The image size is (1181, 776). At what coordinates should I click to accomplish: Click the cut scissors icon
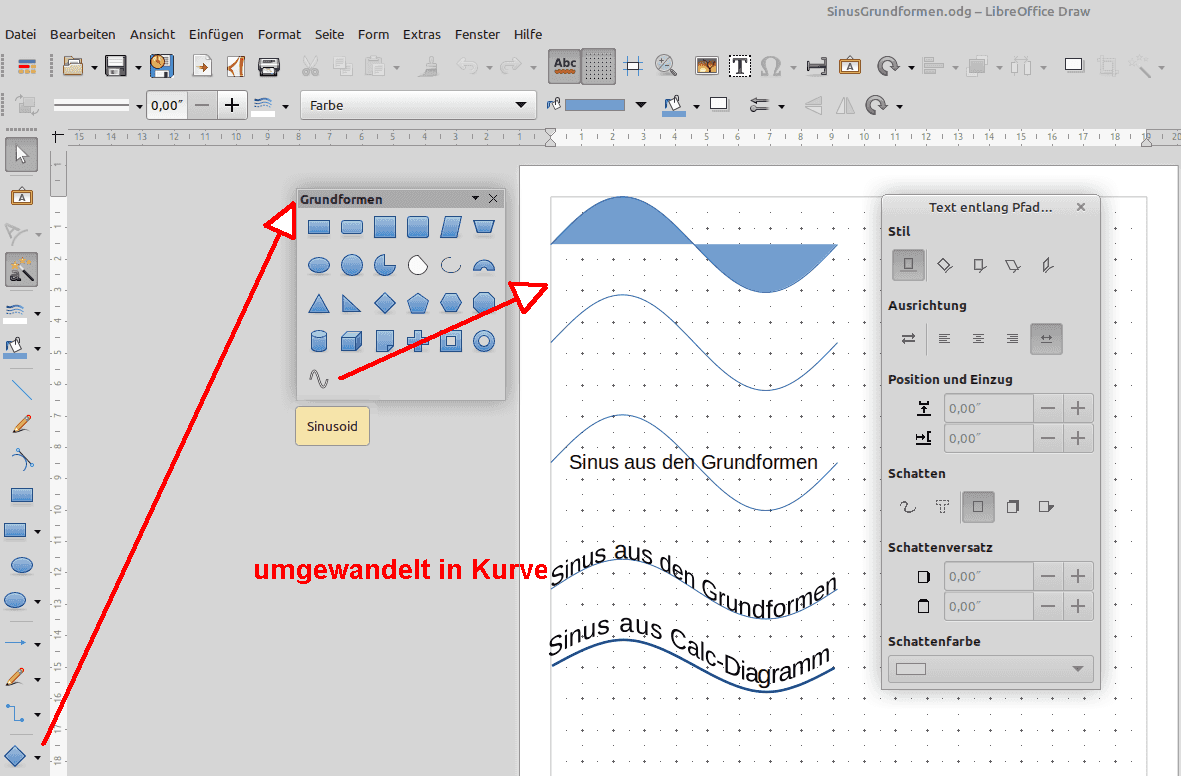click(x=310, y=66)
